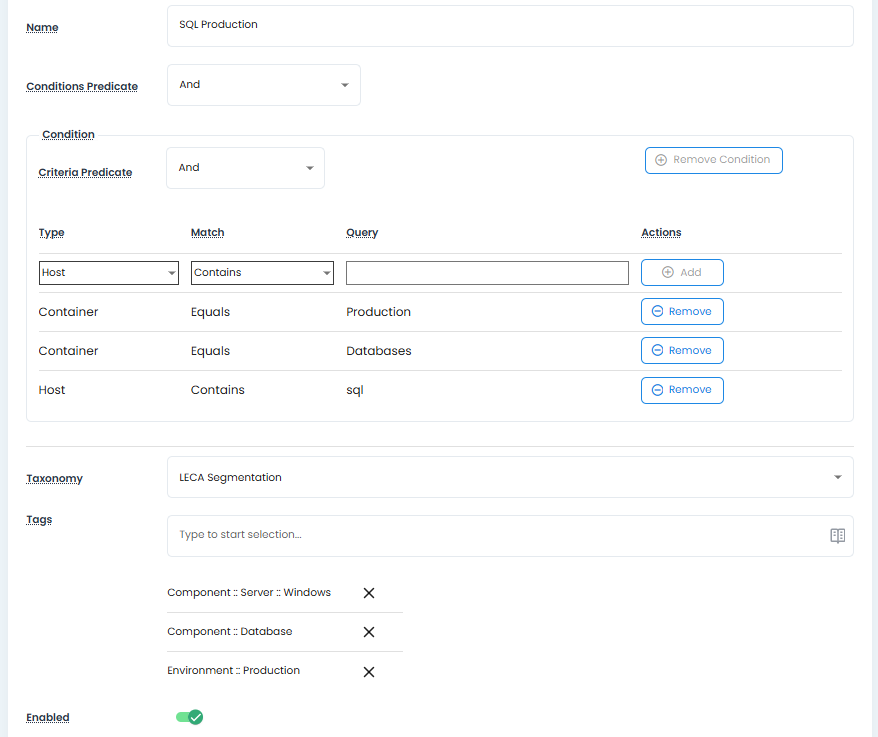This screenshot has width=878, height=737.
Task: Click the Tags selection search box
Action: click(495, 535)
